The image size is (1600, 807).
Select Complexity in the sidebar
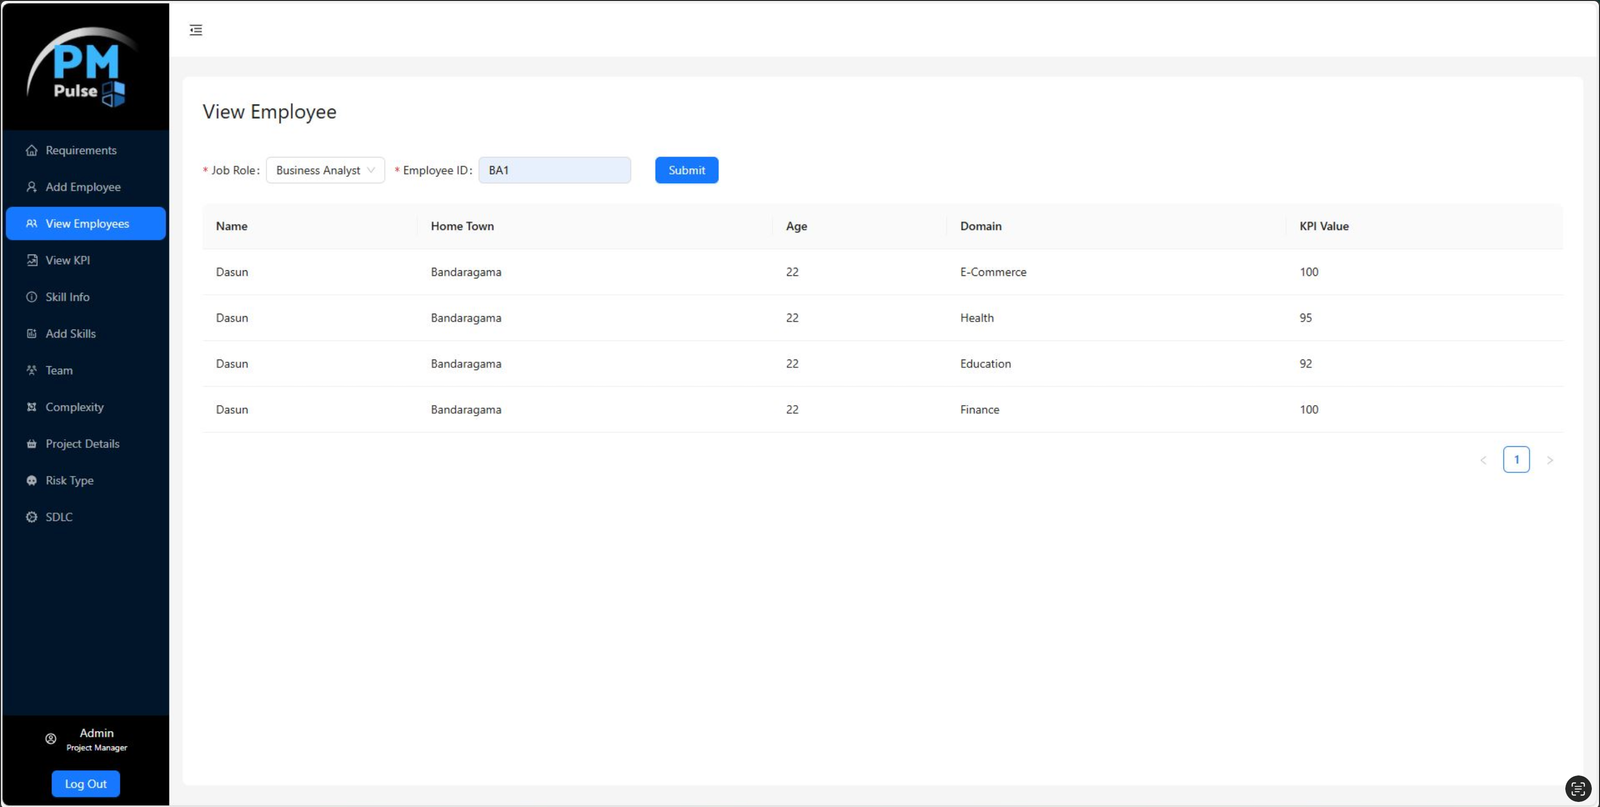click(74, 407)
